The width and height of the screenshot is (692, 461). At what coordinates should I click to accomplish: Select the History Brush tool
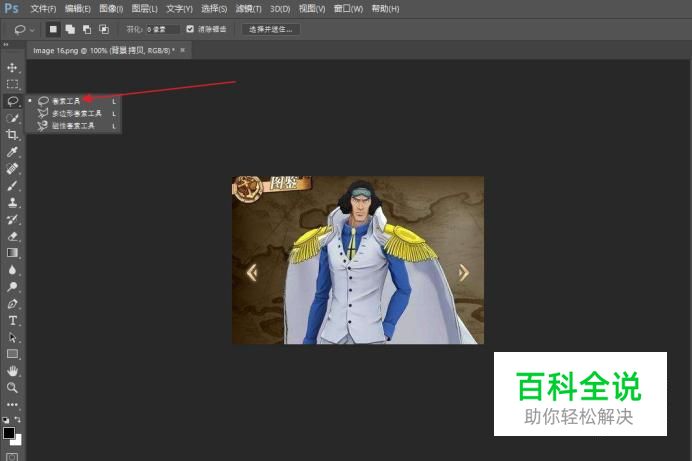click(12, 219)
